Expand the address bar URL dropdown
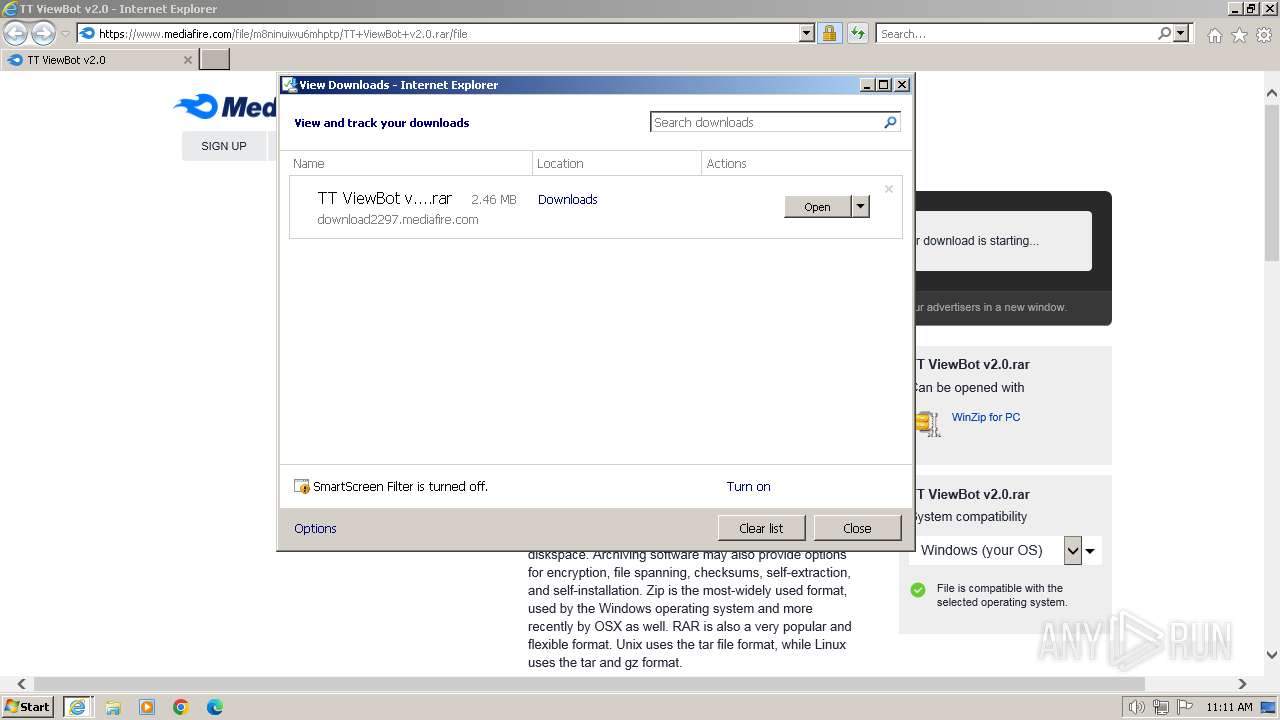Image resolution: width=1280 pixels, height=720 pixels. point(807,33)
